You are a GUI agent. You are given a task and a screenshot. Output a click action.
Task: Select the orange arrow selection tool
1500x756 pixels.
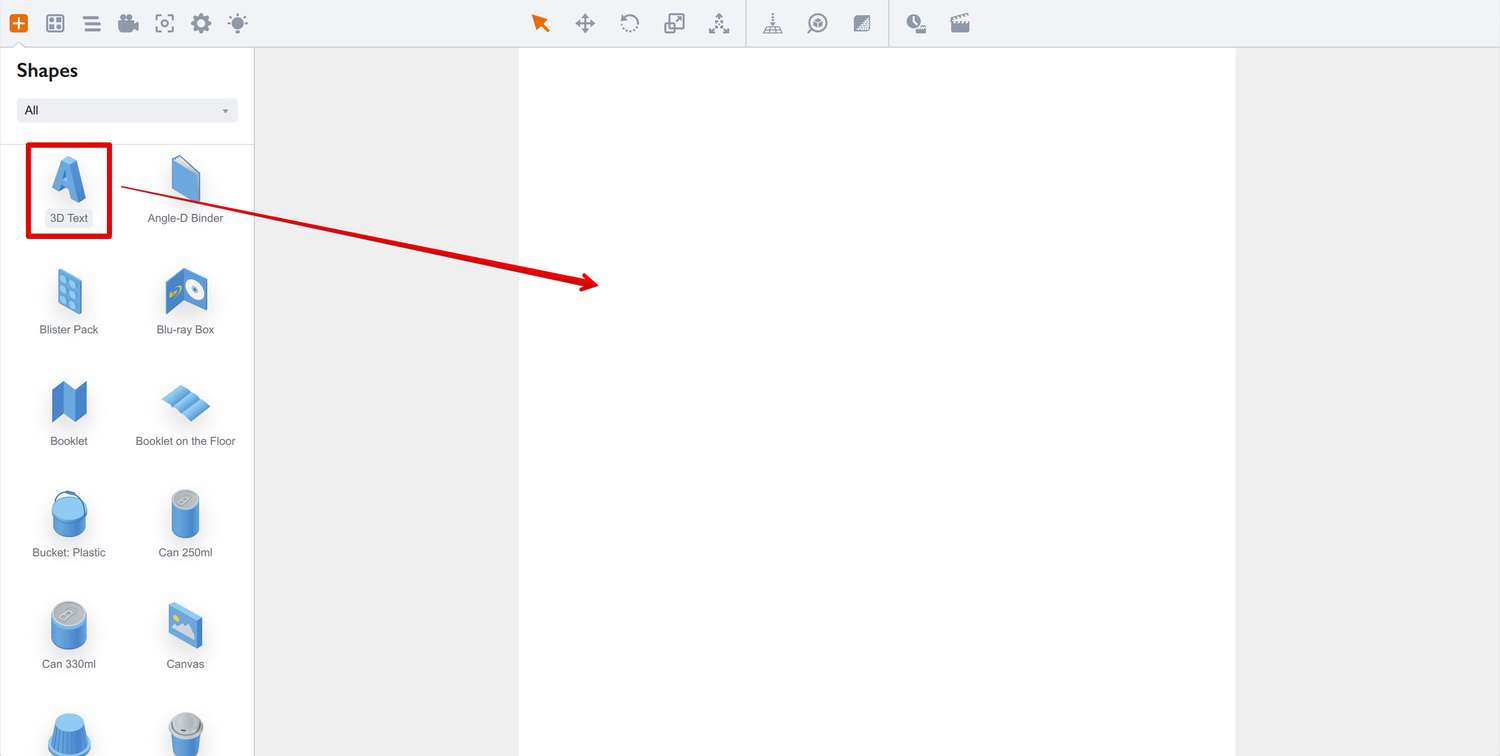(541, 23)
